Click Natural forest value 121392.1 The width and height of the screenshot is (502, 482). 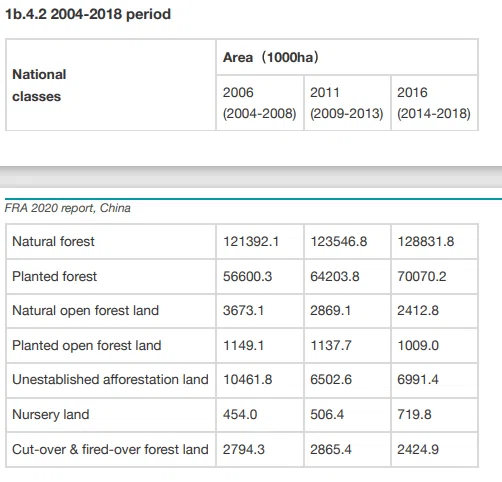click(251, 241)
